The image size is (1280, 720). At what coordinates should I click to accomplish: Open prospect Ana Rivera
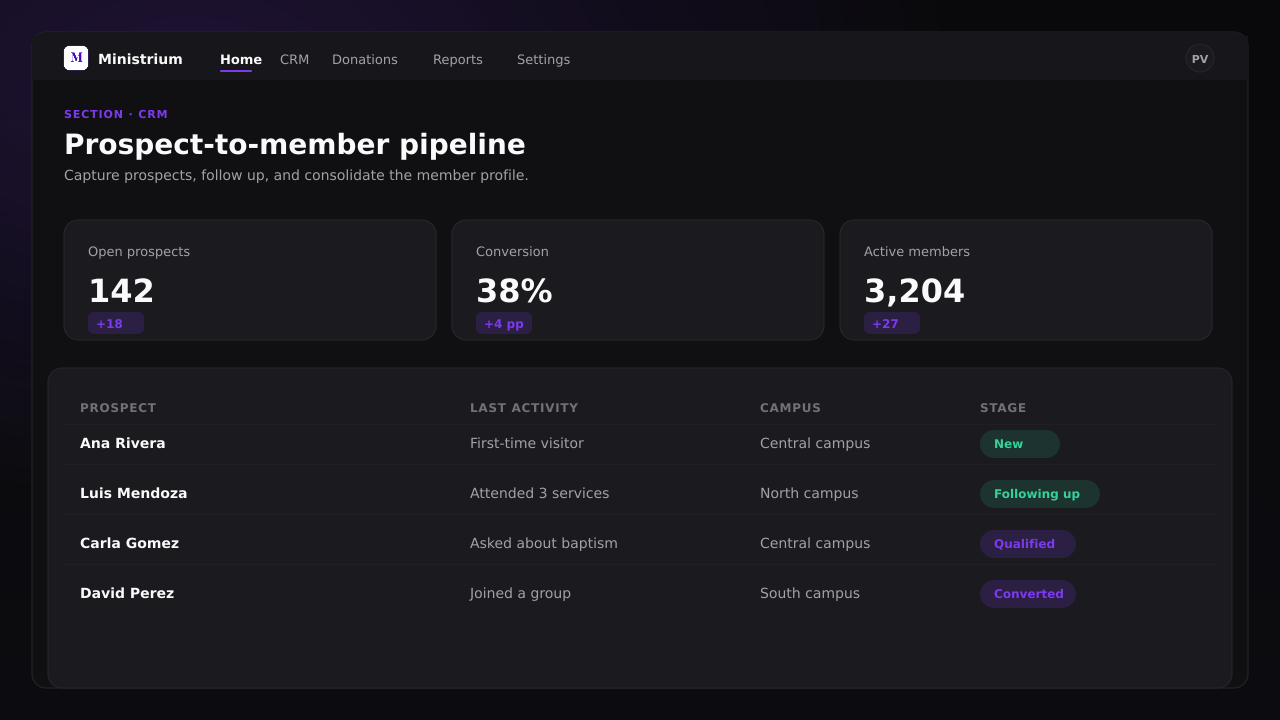[123, 443]
